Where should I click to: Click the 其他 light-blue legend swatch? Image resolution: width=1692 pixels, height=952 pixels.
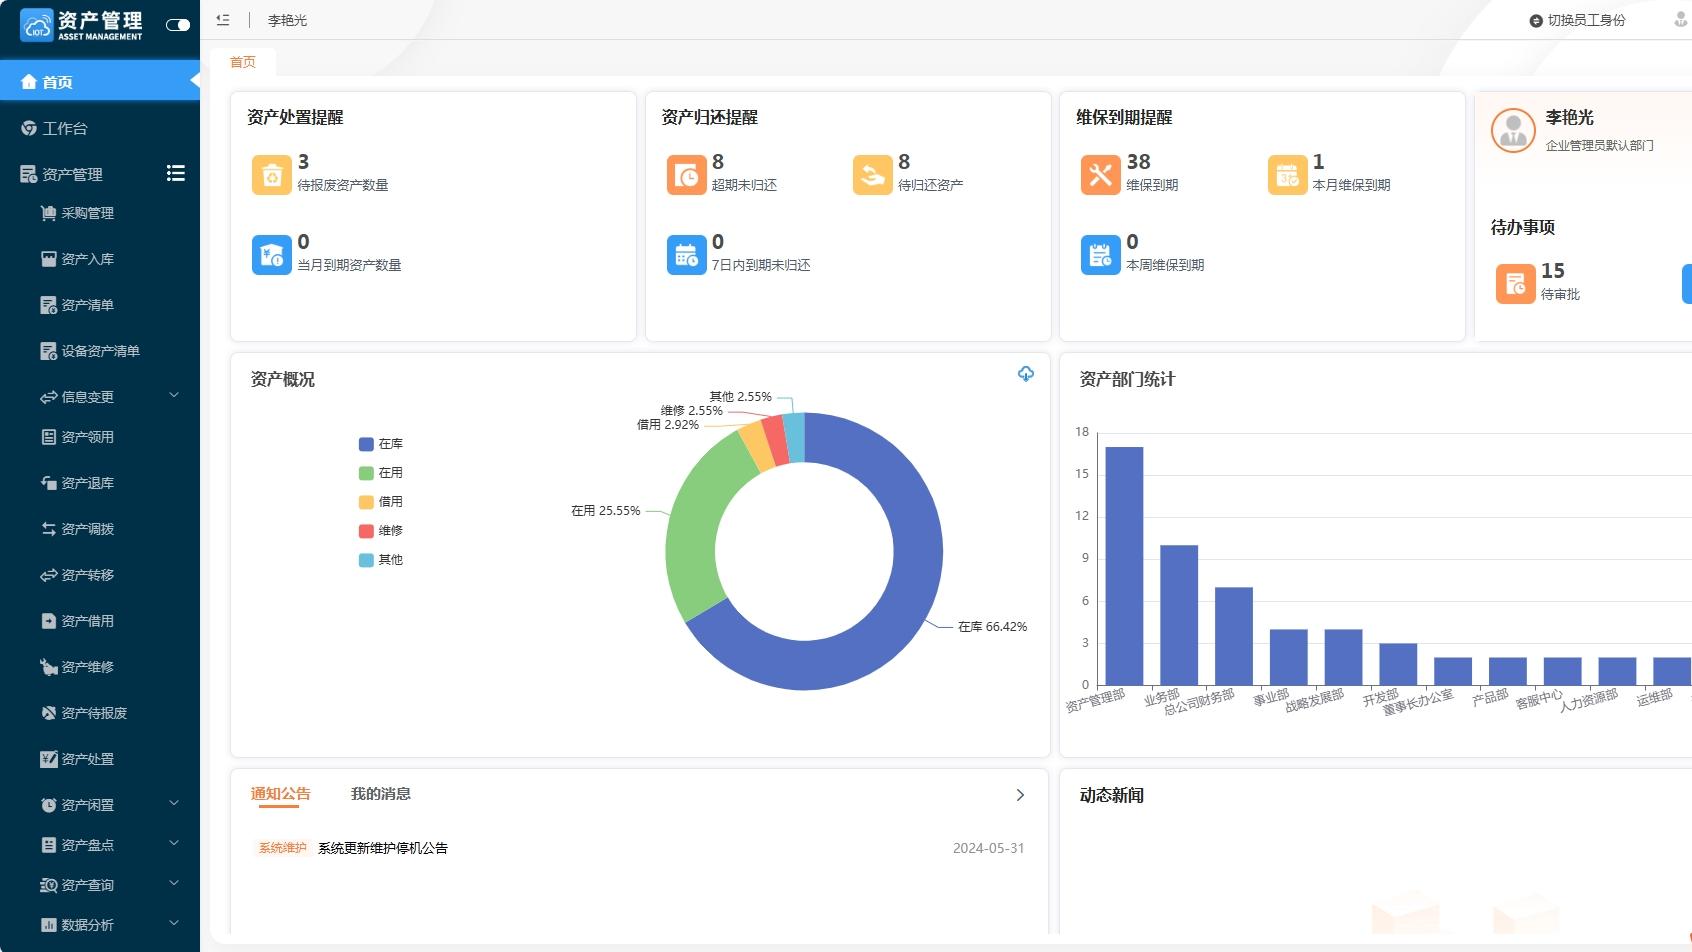pos(366,560)
